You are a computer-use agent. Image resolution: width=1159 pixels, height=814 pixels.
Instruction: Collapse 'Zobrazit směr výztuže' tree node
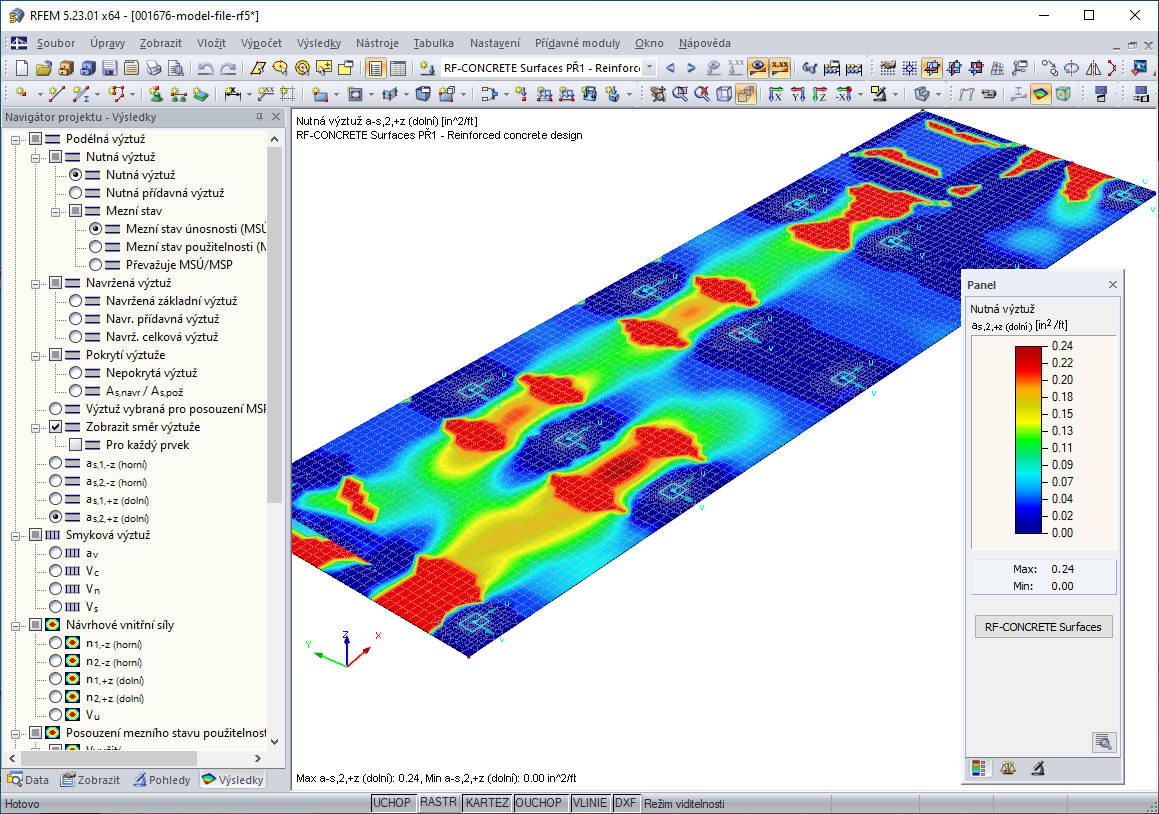click(35, 427)
